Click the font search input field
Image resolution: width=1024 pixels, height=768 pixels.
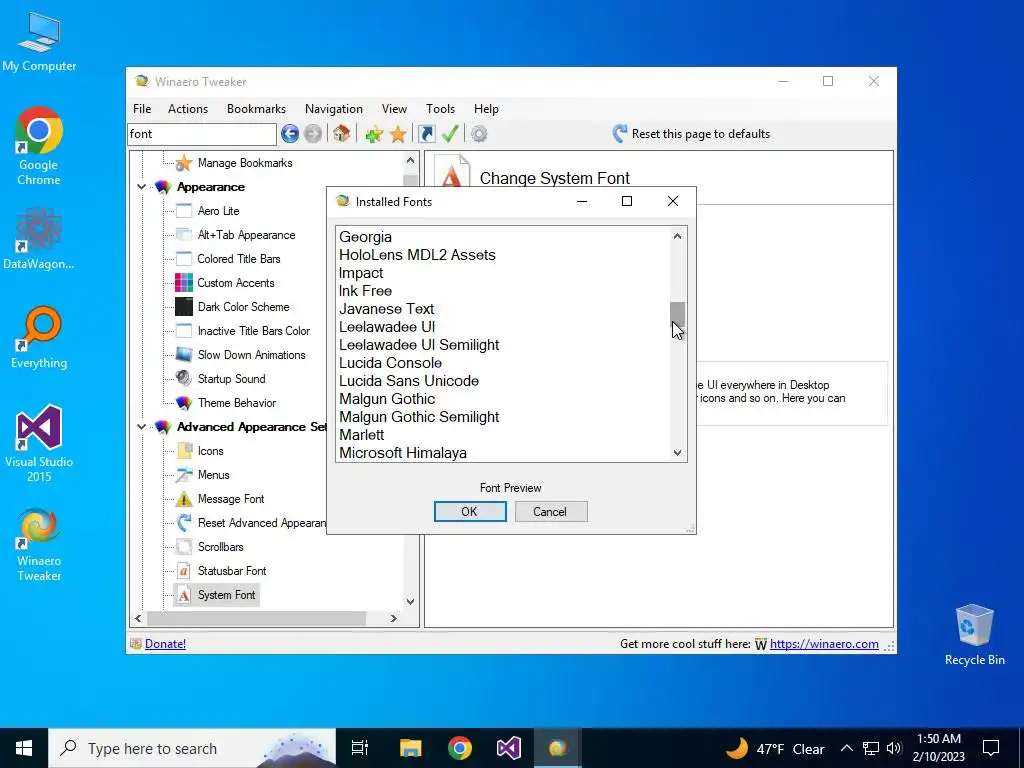pos(202,134)
